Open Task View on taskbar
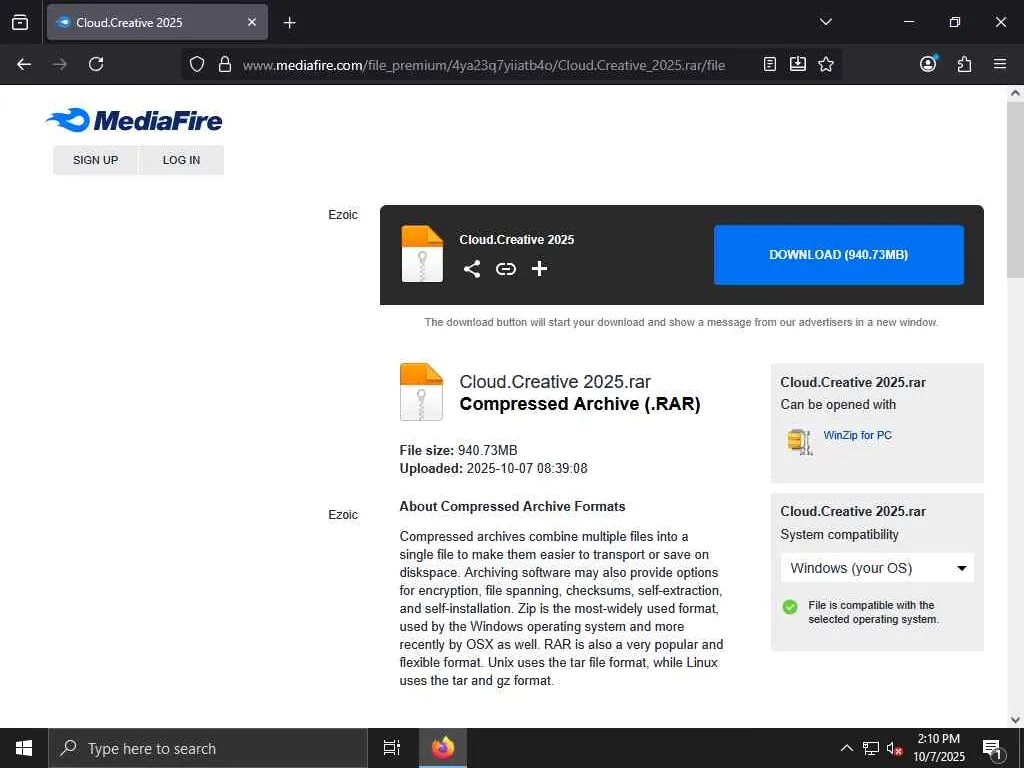The width and height of the screenshot is (1024, 768). tap(392, 748)
